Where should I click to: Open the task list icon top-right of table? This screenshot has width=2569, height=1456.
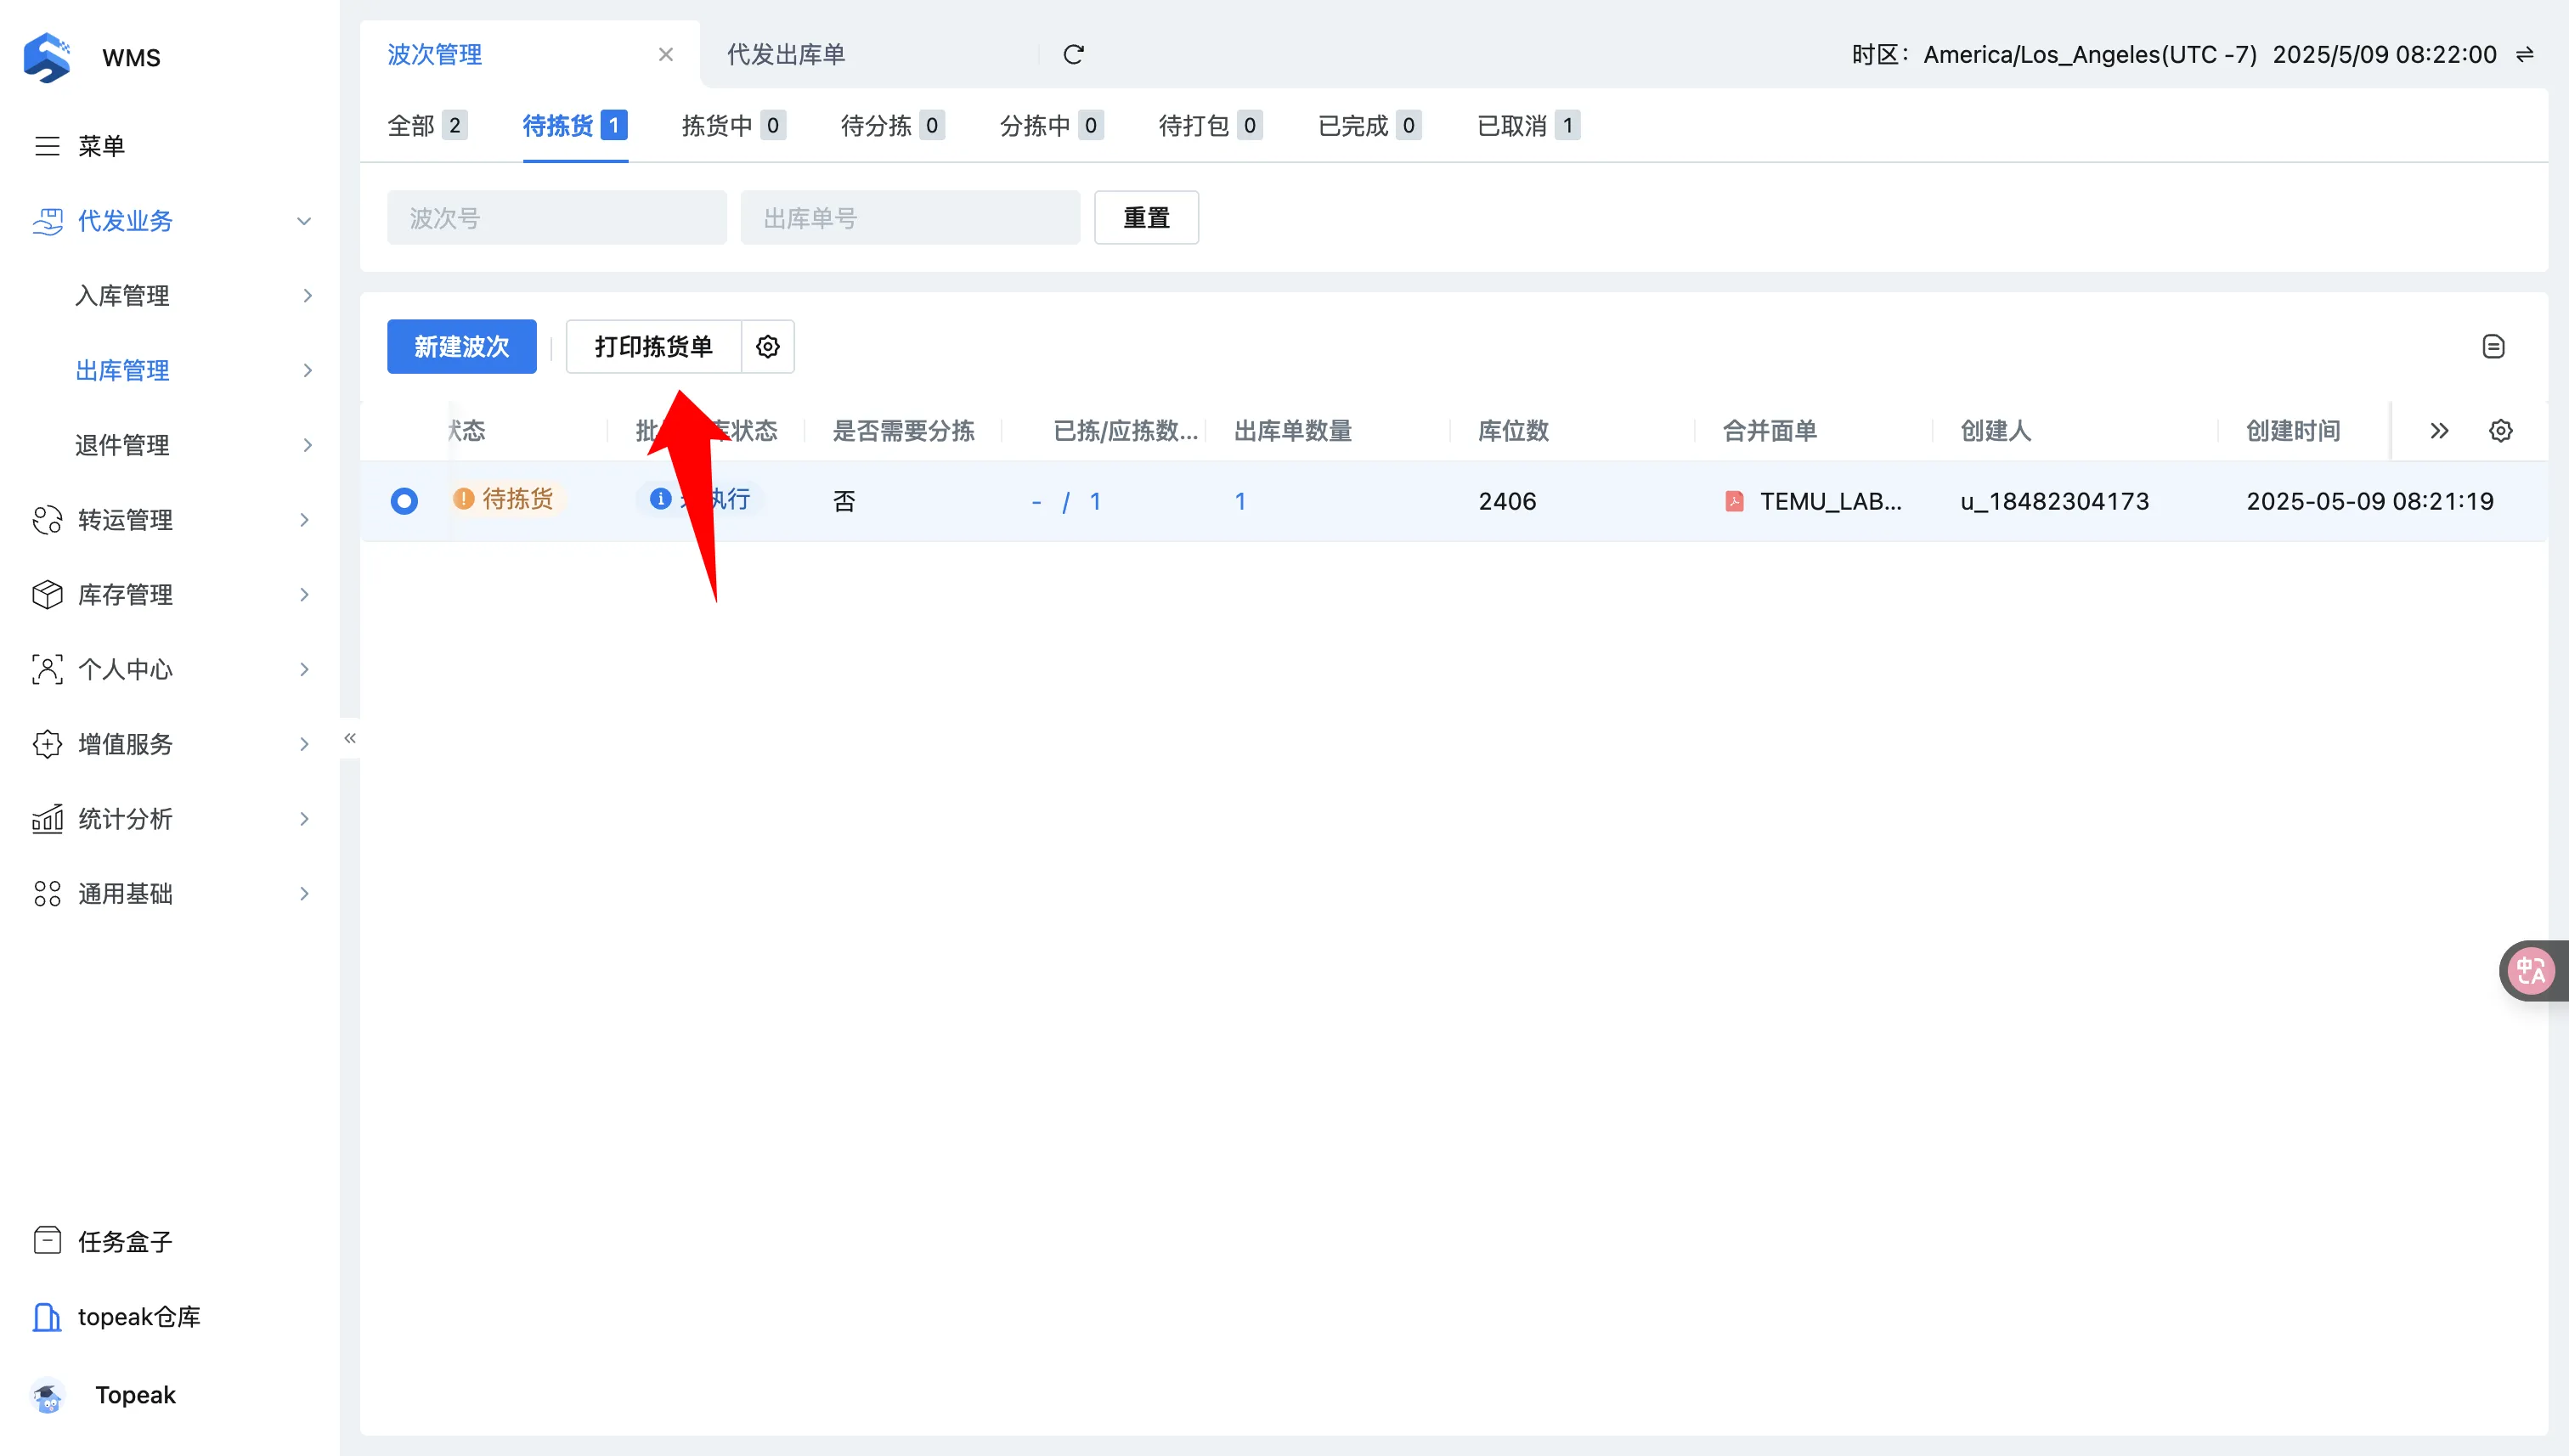click(x=2493, y=347)
